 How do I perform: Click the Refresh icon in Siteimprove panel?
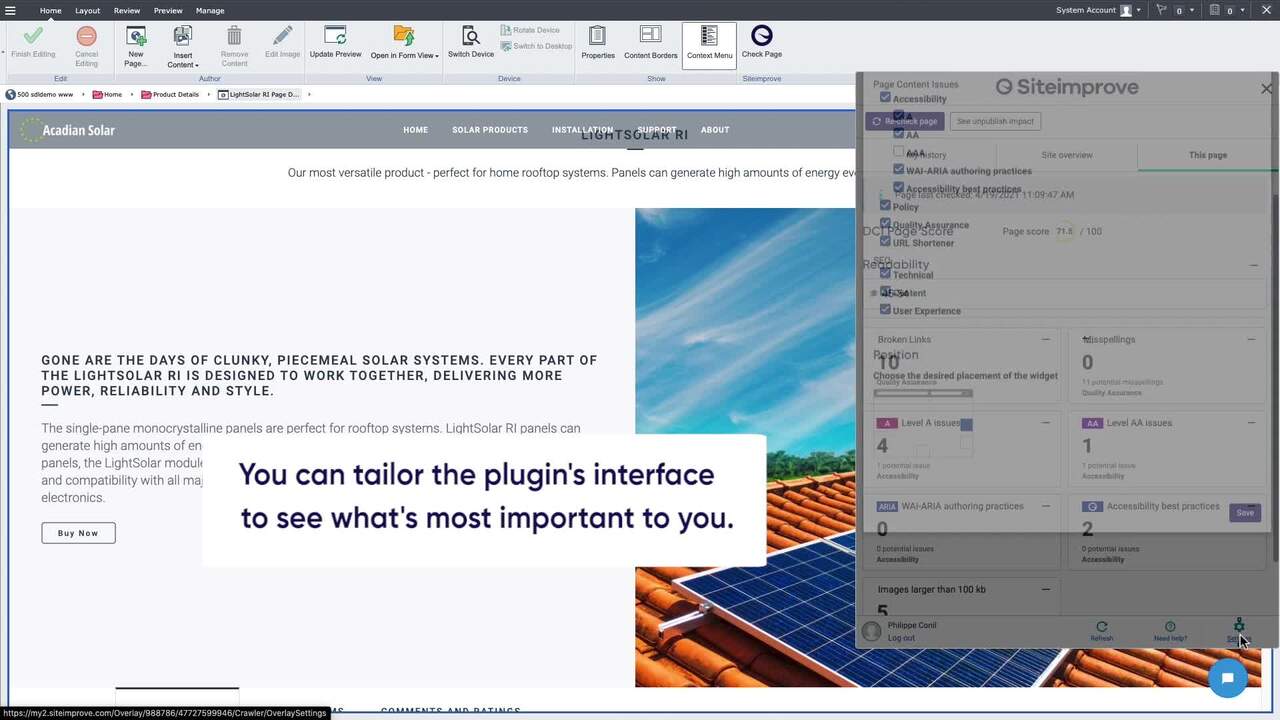(1102, 627)
